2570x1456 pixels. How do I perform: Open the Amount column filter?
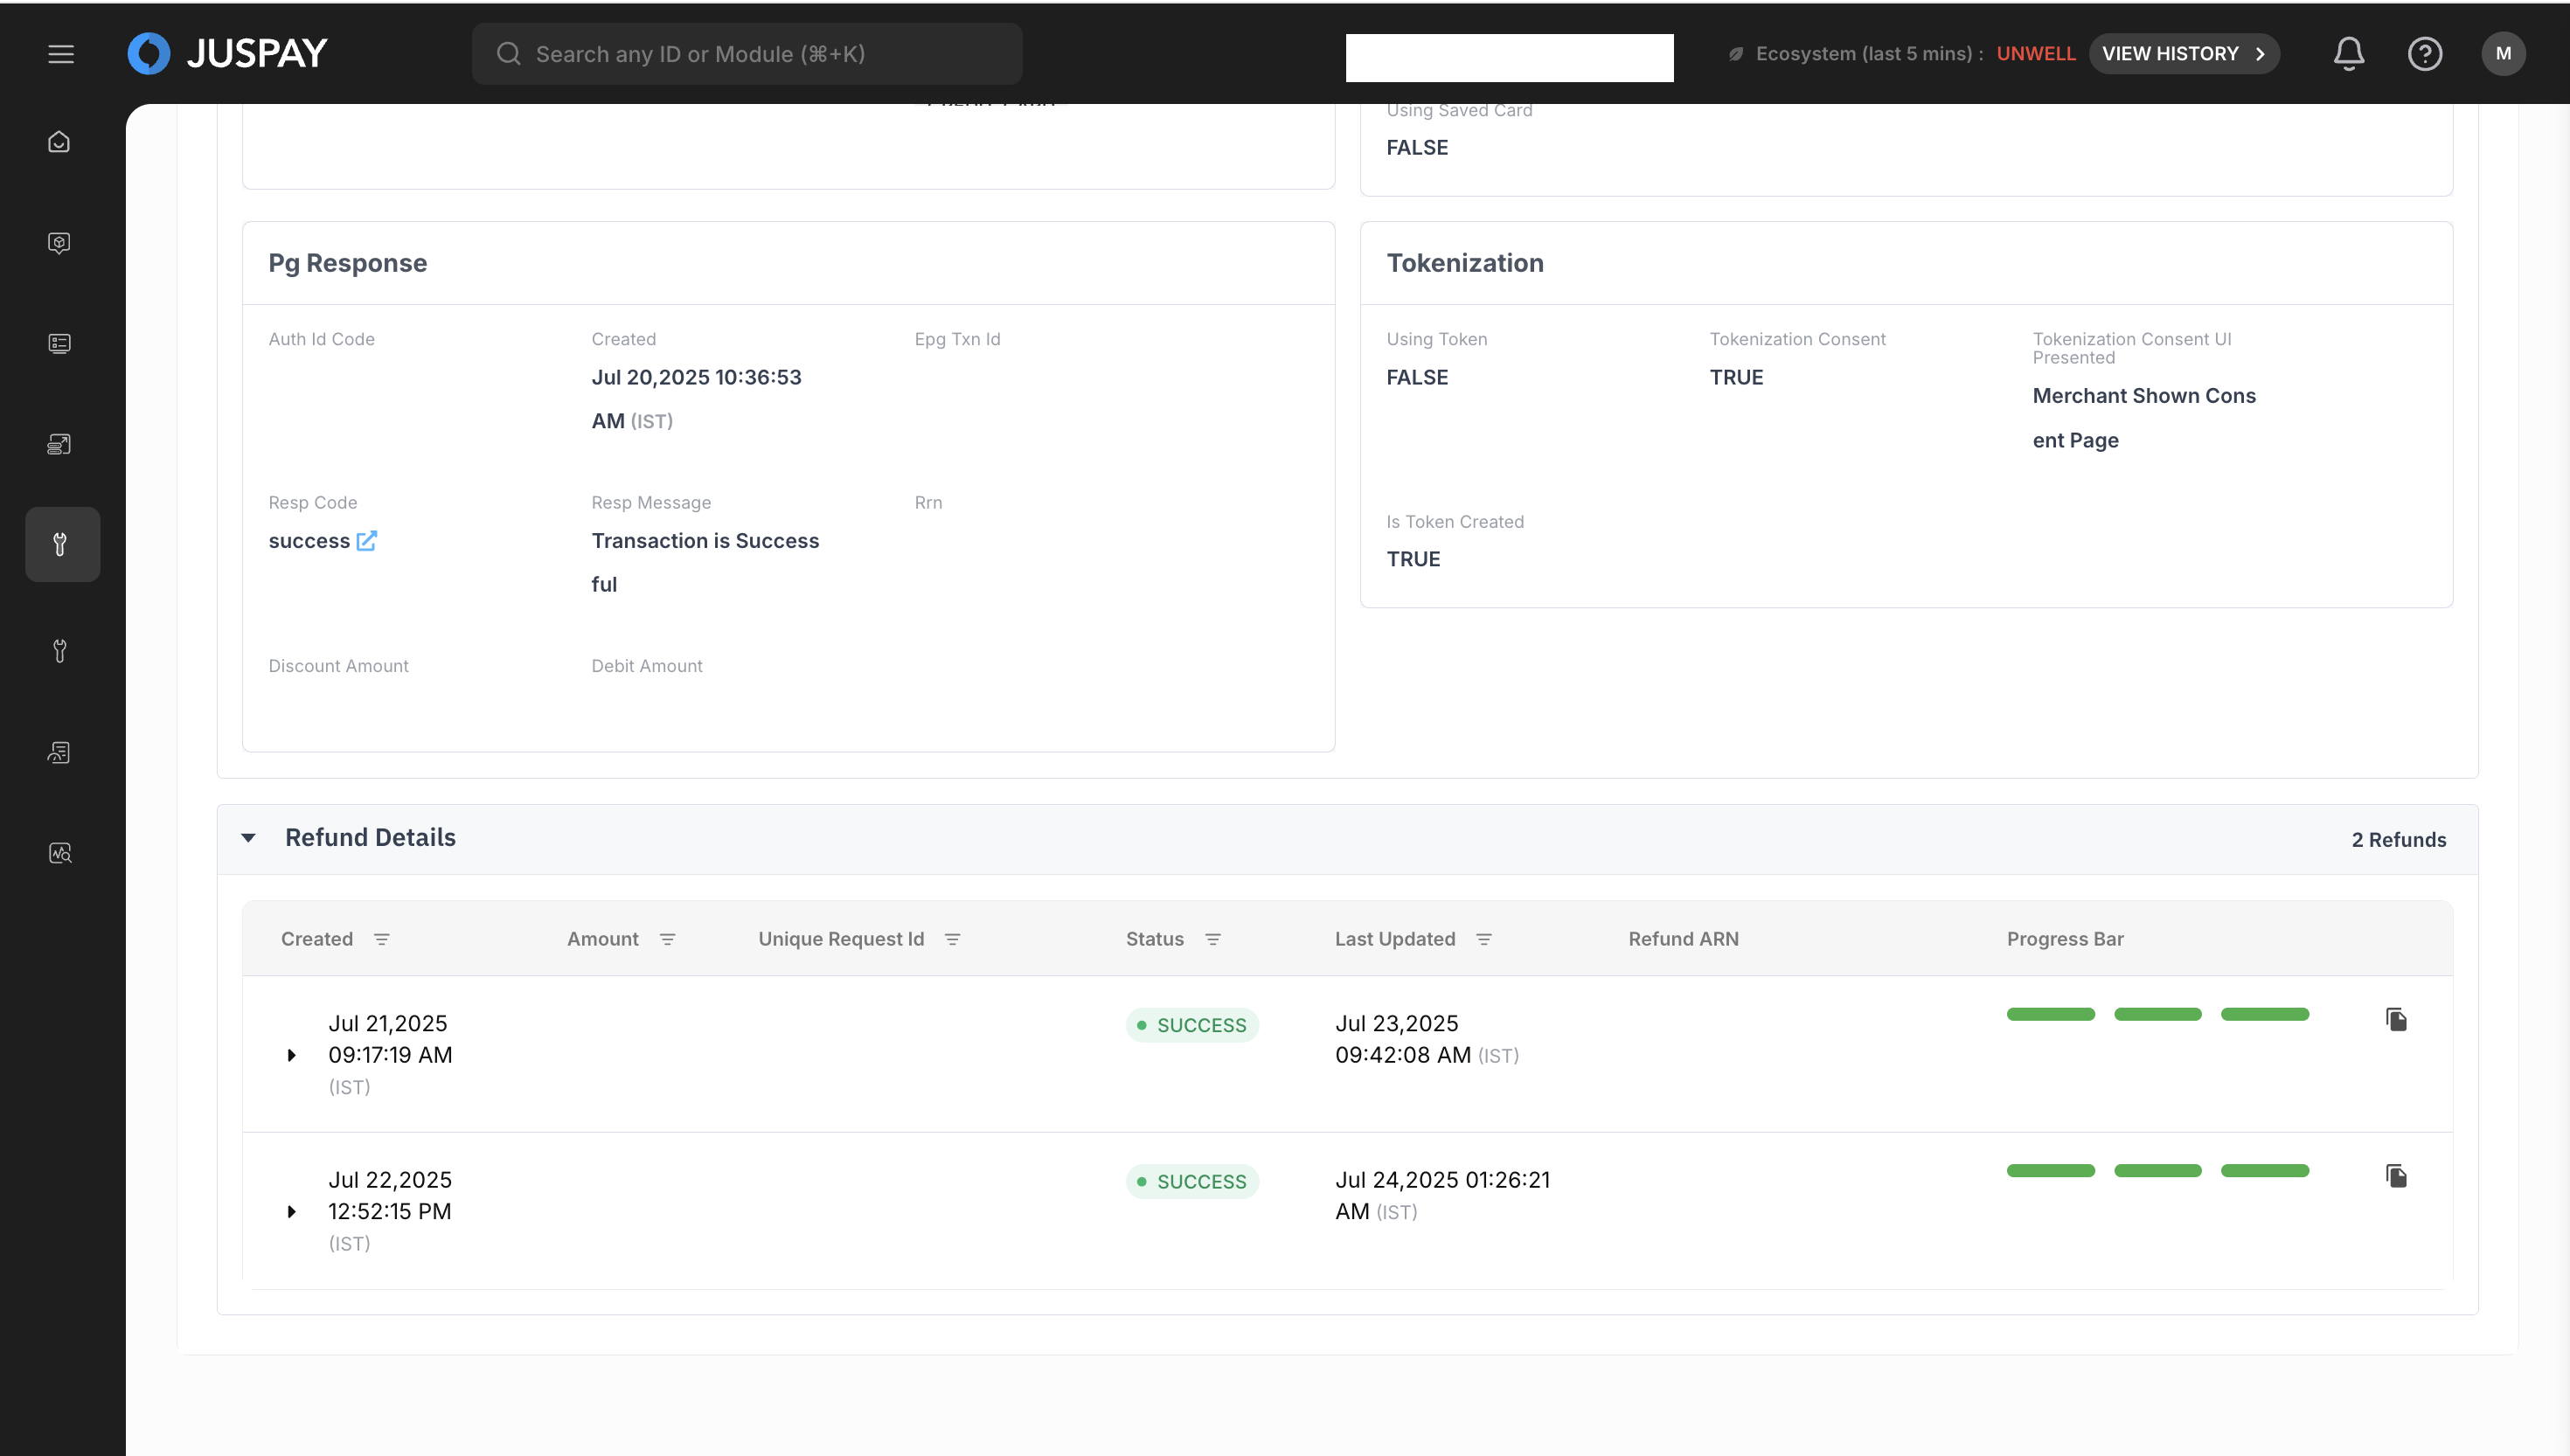(667, 939)
